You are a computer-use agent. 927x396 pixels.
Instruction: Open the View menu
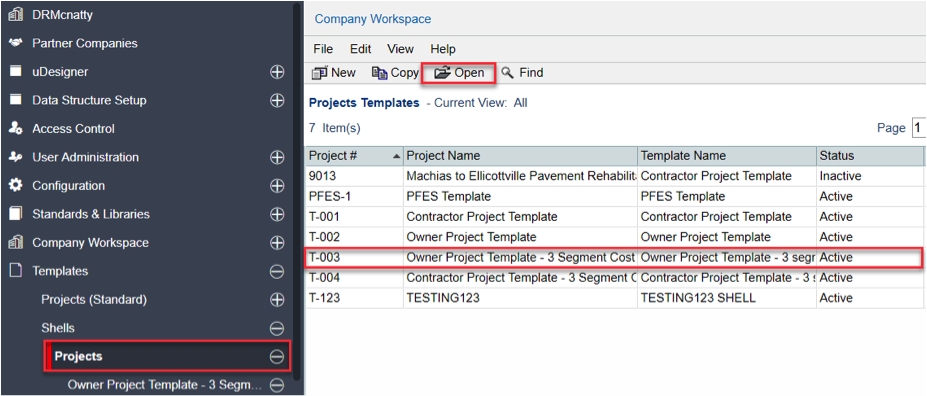pos(400,49)
